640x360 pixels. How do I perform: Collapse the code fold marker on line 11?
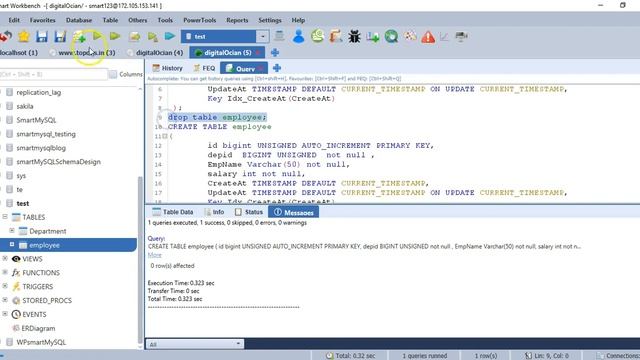[x=165, y=136]
